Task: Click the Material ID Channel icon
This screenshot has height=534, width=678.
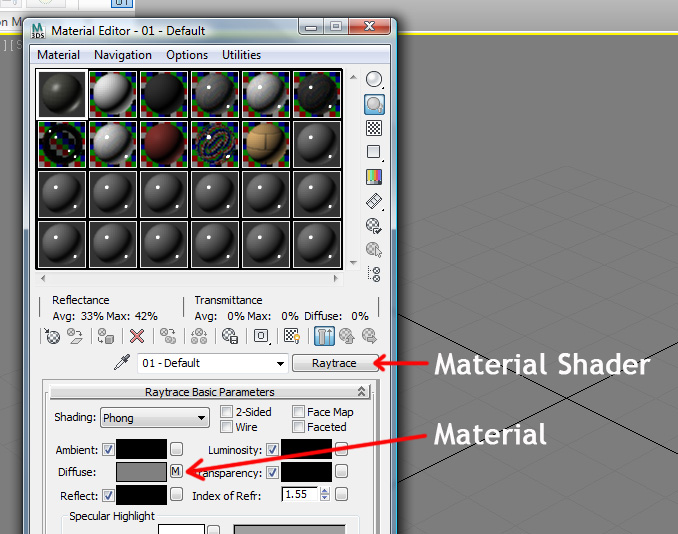Action: [x=261, y=336]
